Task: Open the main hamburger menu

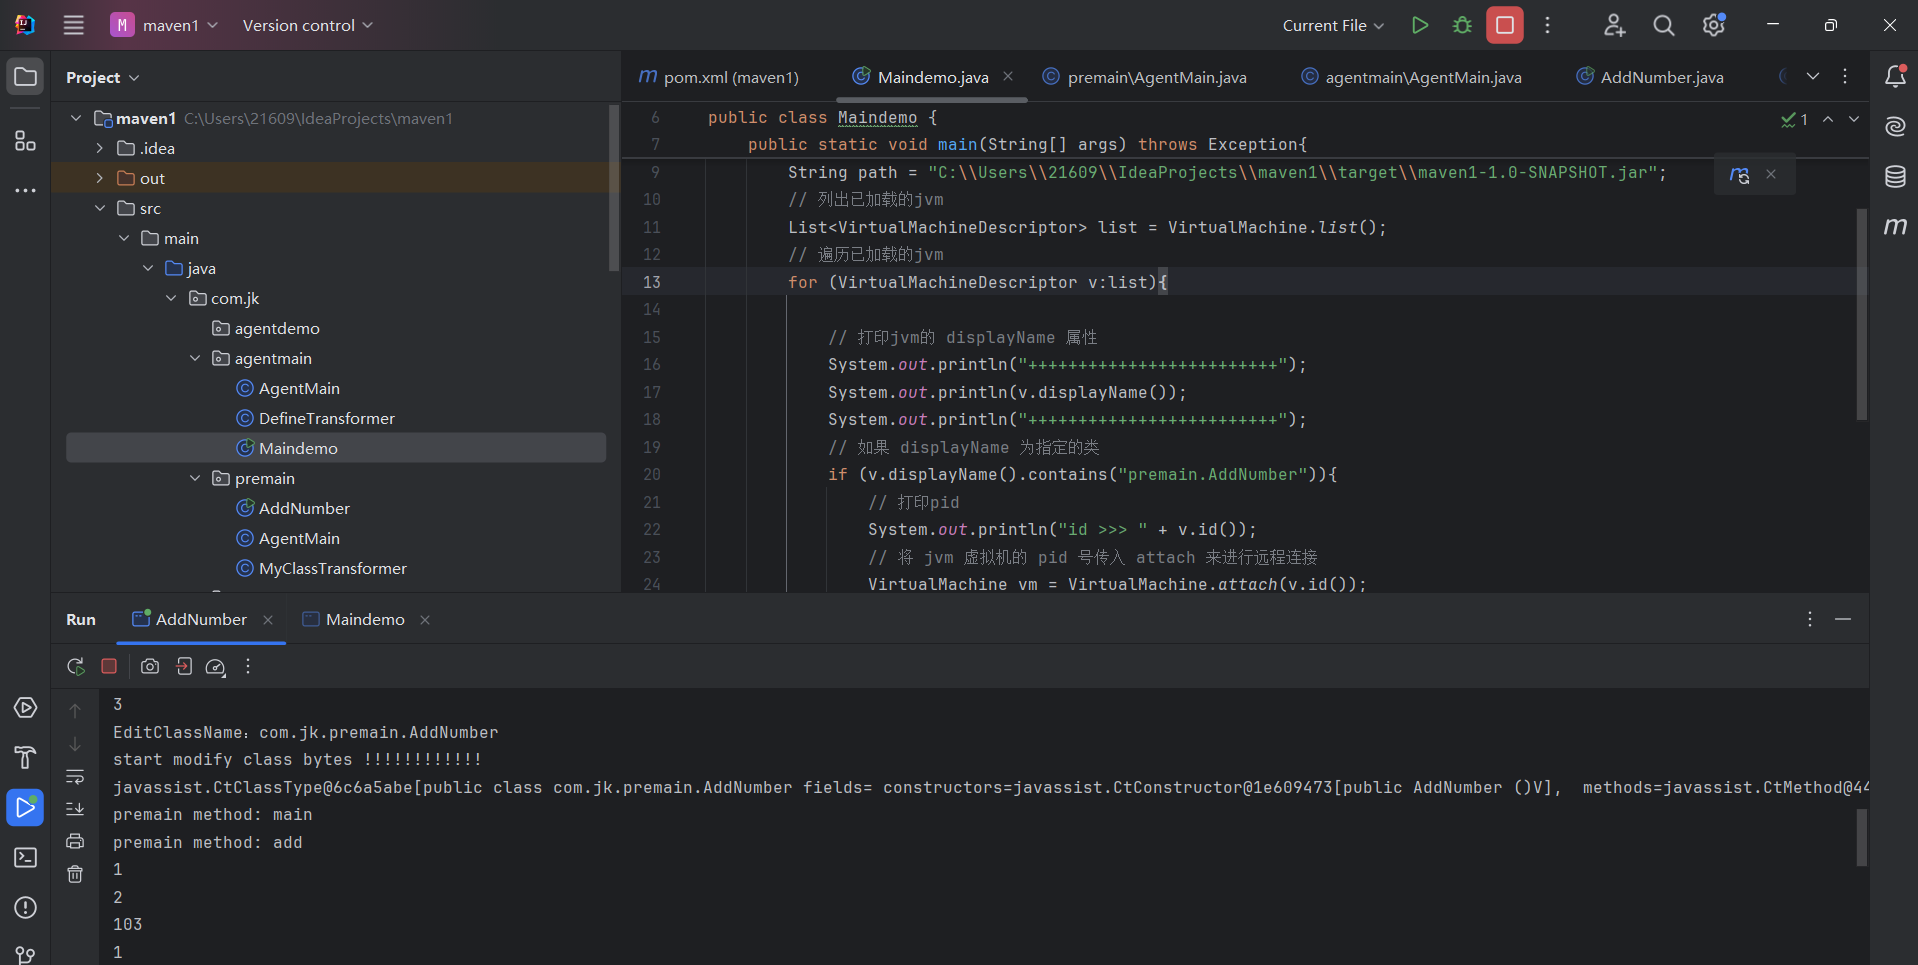Action: coord(74,25)
